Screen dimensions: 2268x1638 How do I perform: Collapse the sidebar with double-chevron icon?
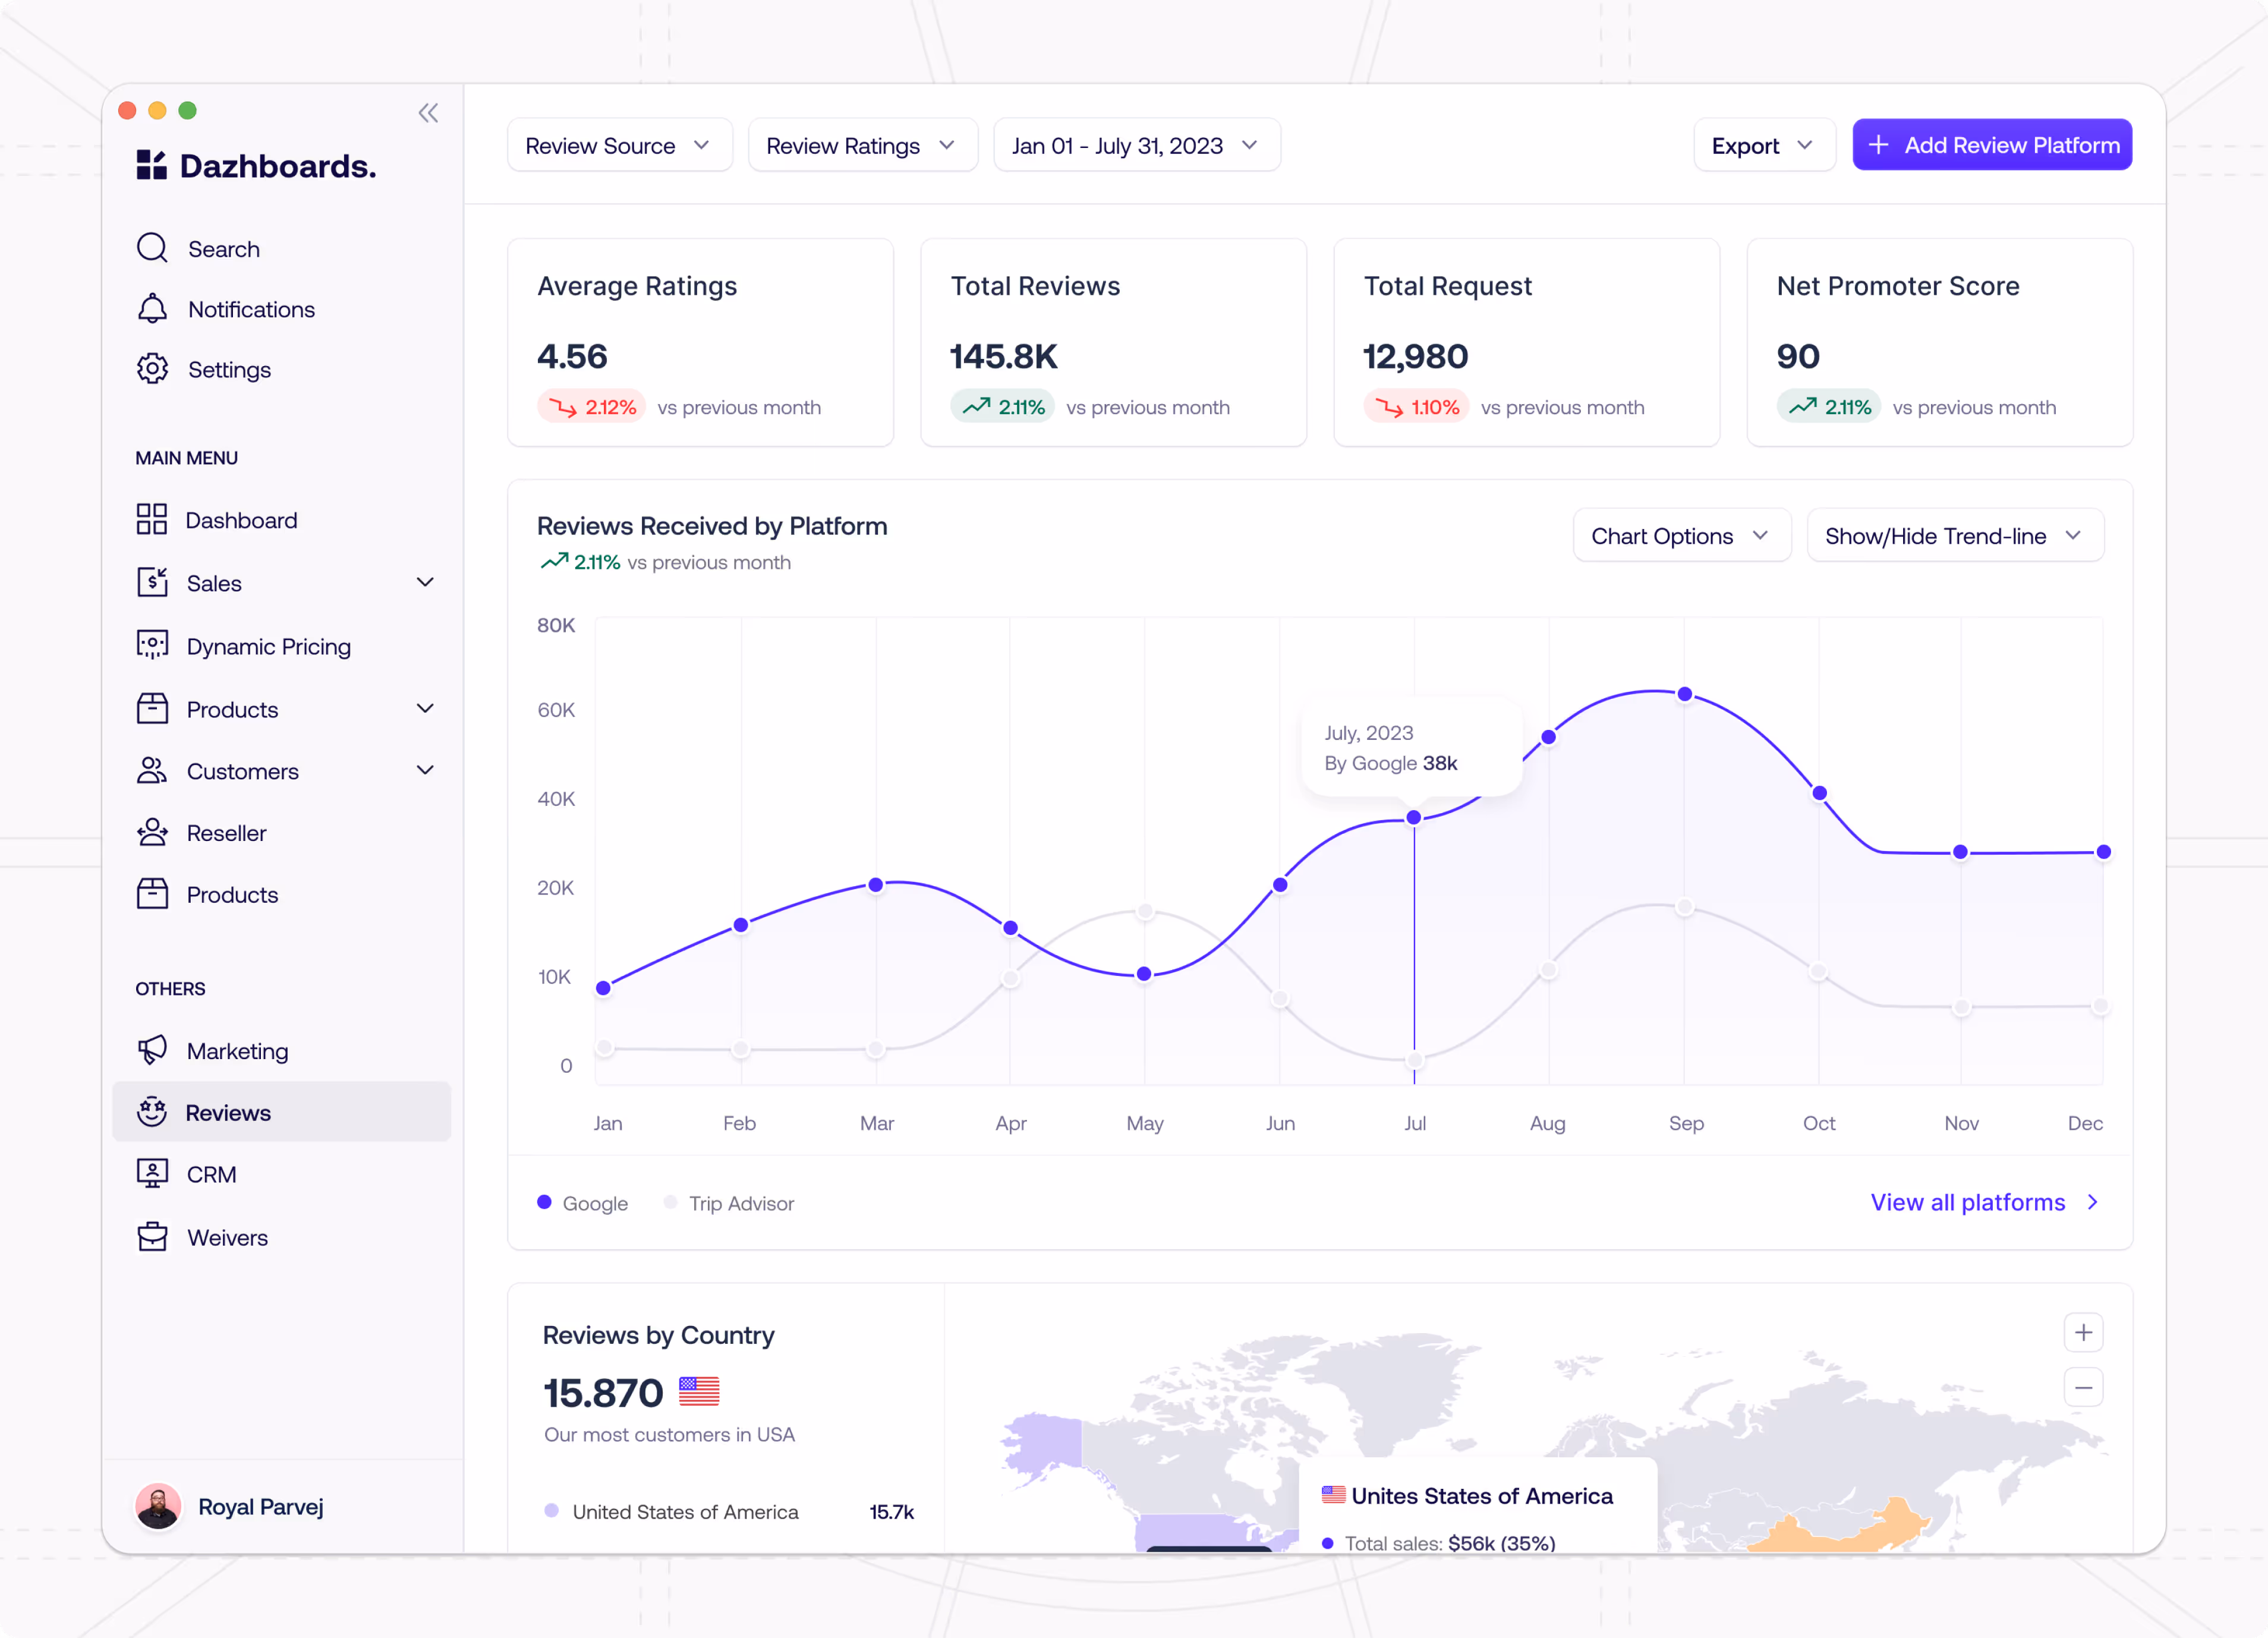pyautogui.click(x=428, y=113)
